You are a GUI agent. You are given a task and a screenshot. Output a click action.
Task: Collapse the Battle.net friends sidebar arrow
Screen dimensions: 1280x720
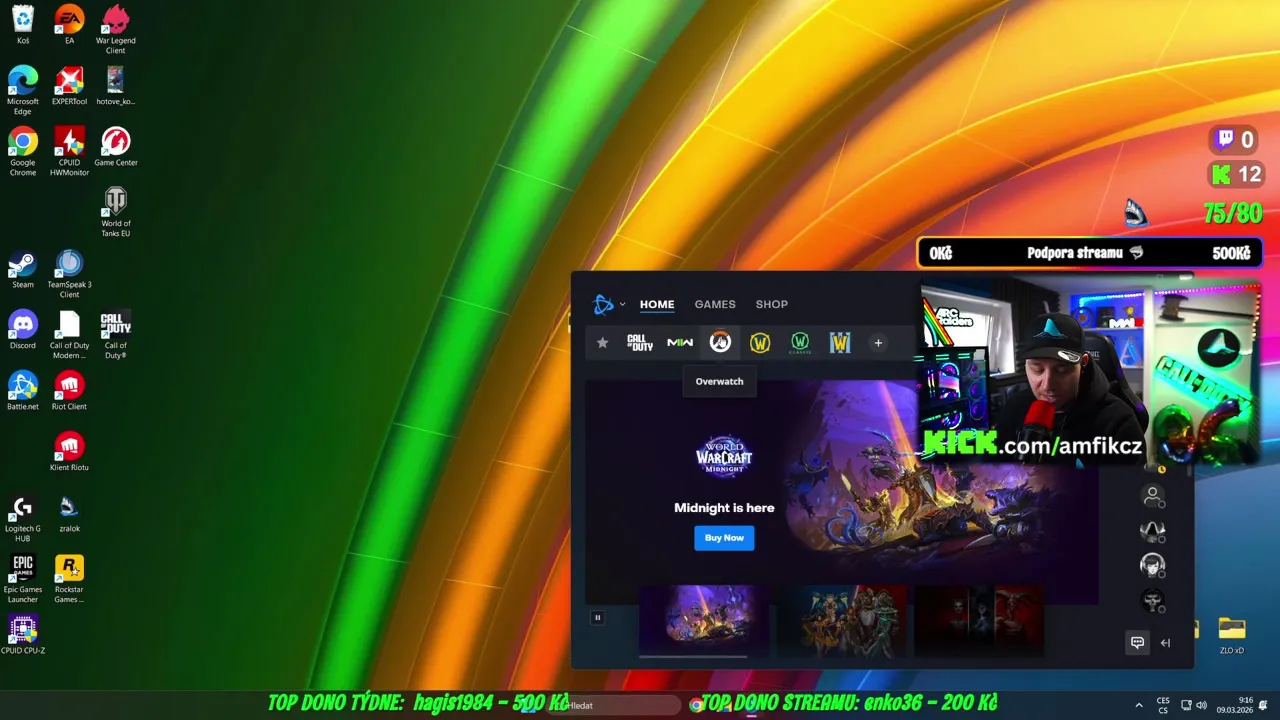[x=1165, y=643]
